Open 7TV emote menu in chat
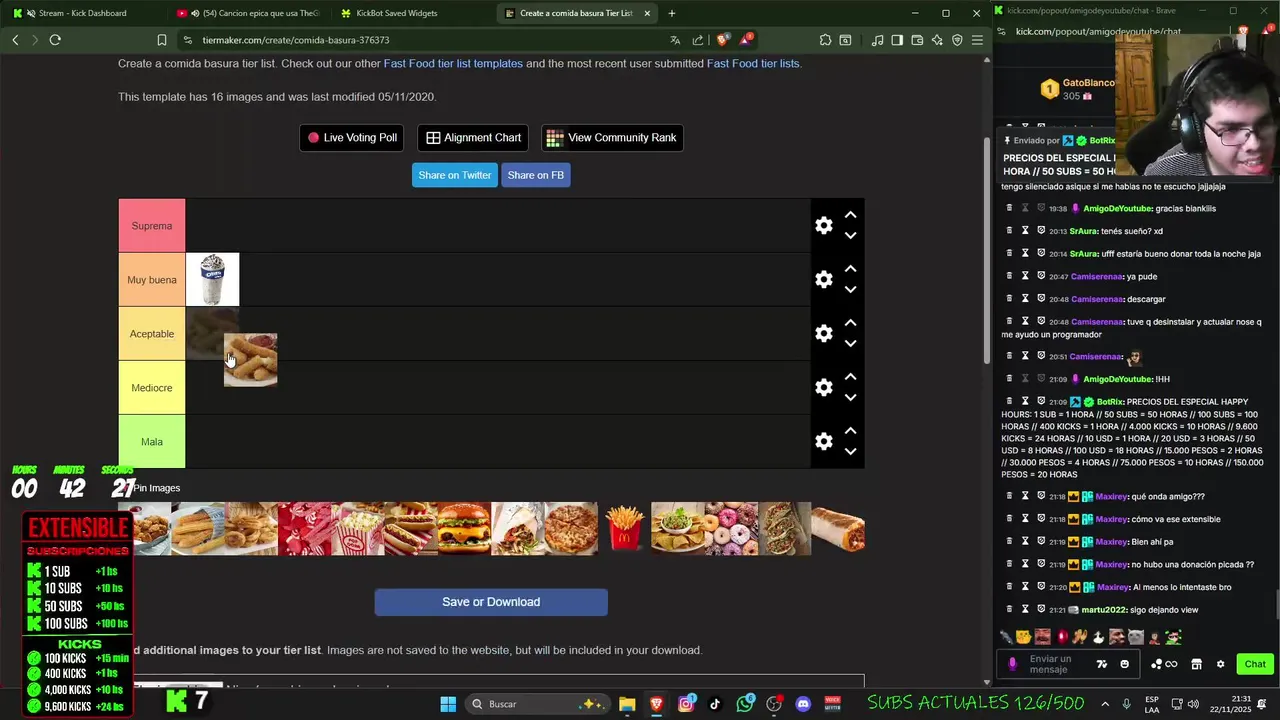Screen dimensions: 1280x720 click(1102, 664)
